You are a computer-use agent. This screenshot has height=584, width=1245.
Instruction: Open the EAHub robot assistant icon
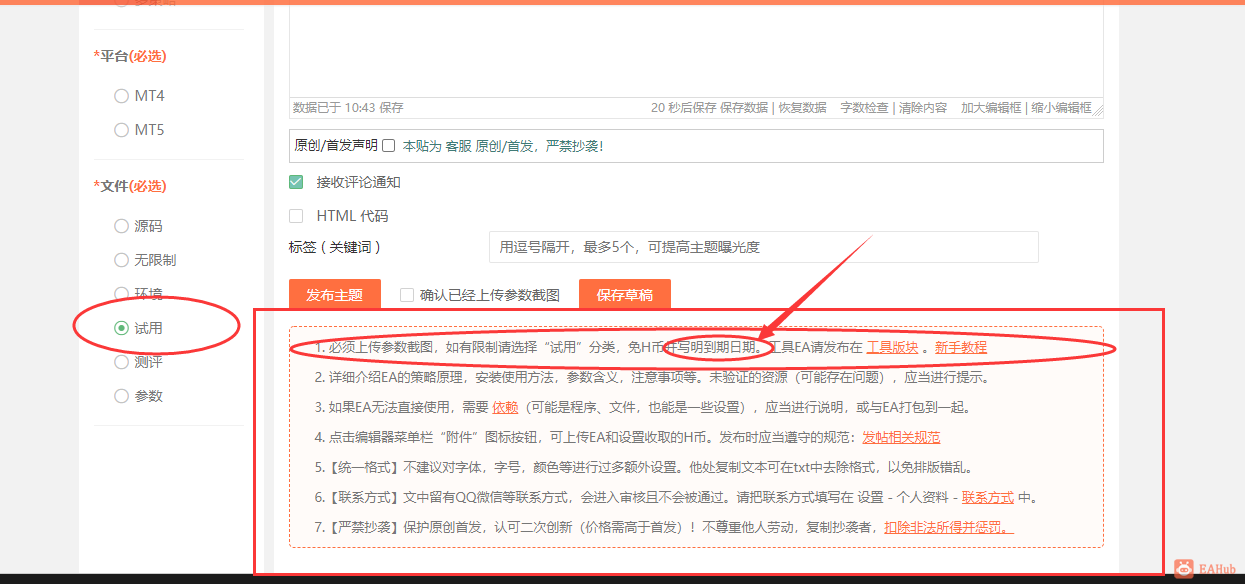1186,566
